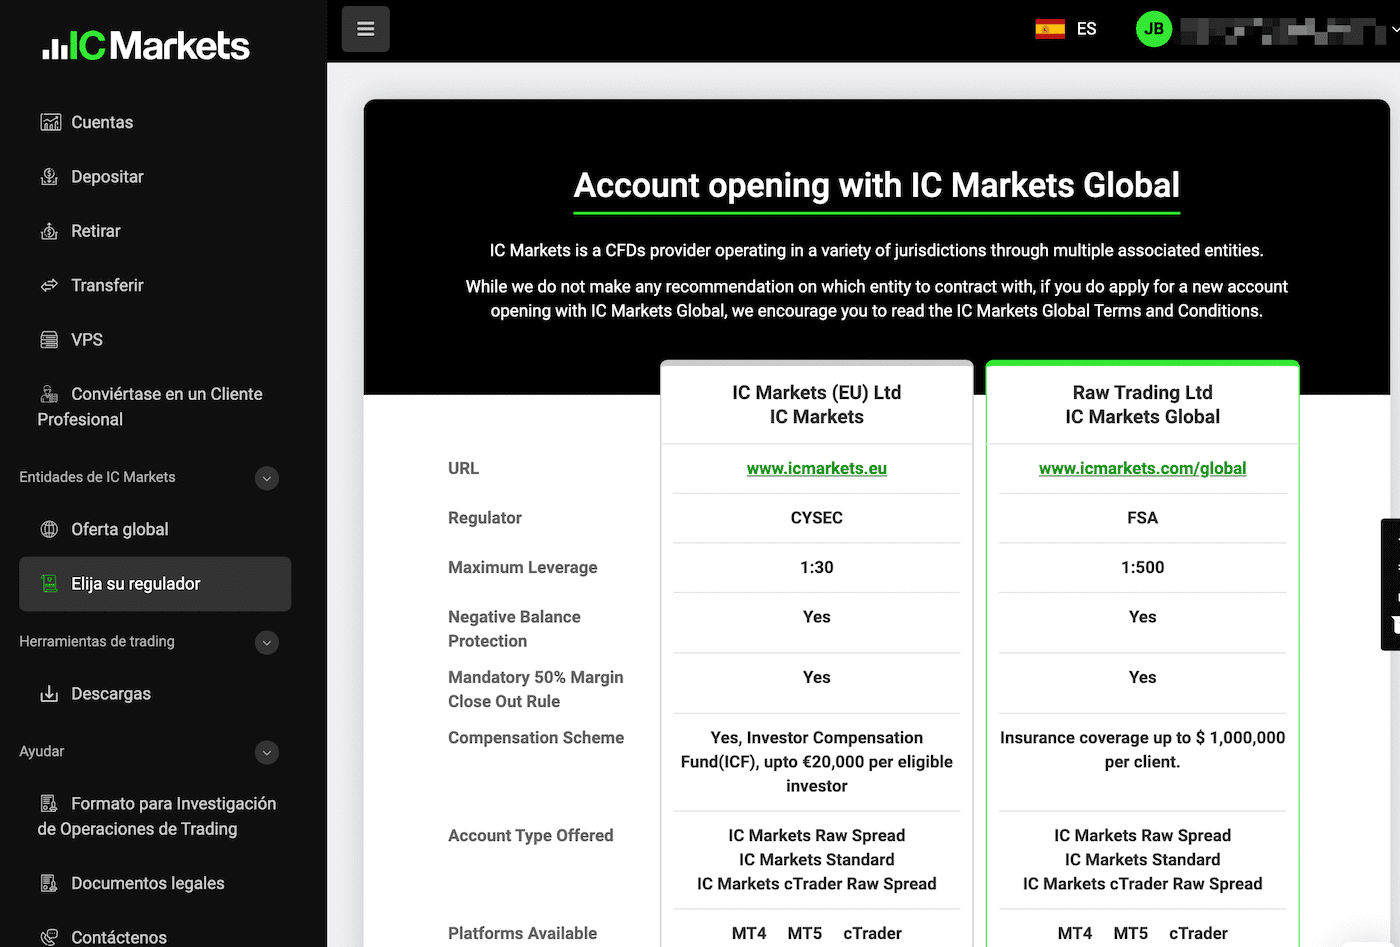Click the Compensation Scheme row label
The image size is (1400, 947).
536,738
